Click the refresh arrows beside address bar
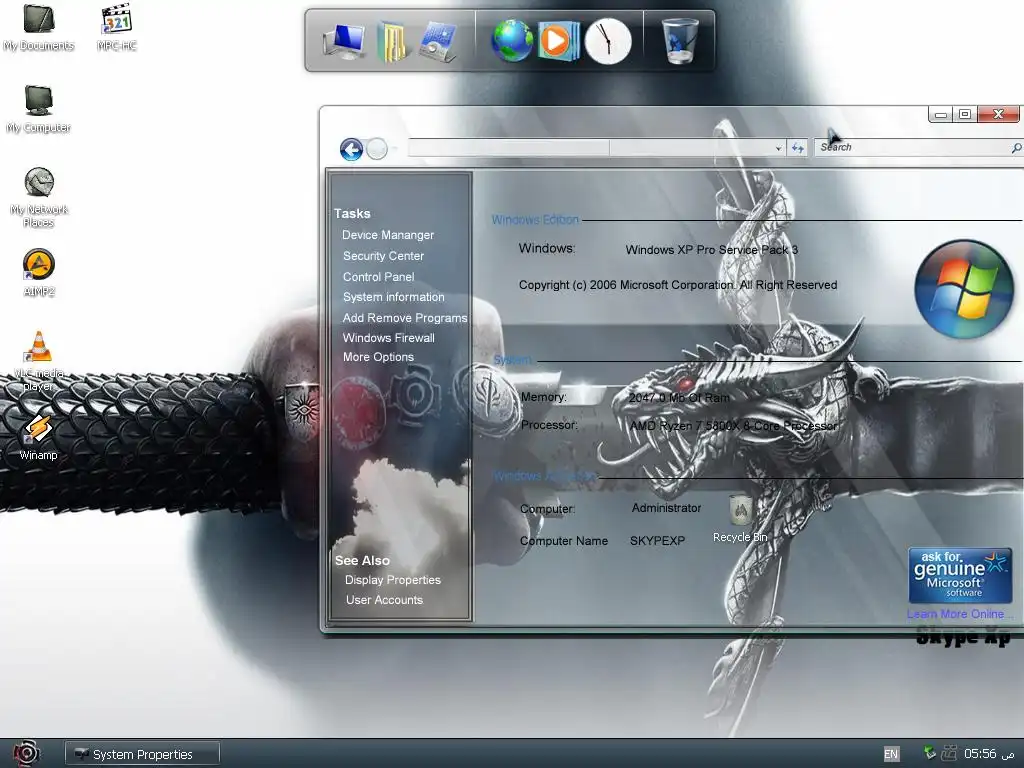Screen dimensions: 1024x768 797,148
